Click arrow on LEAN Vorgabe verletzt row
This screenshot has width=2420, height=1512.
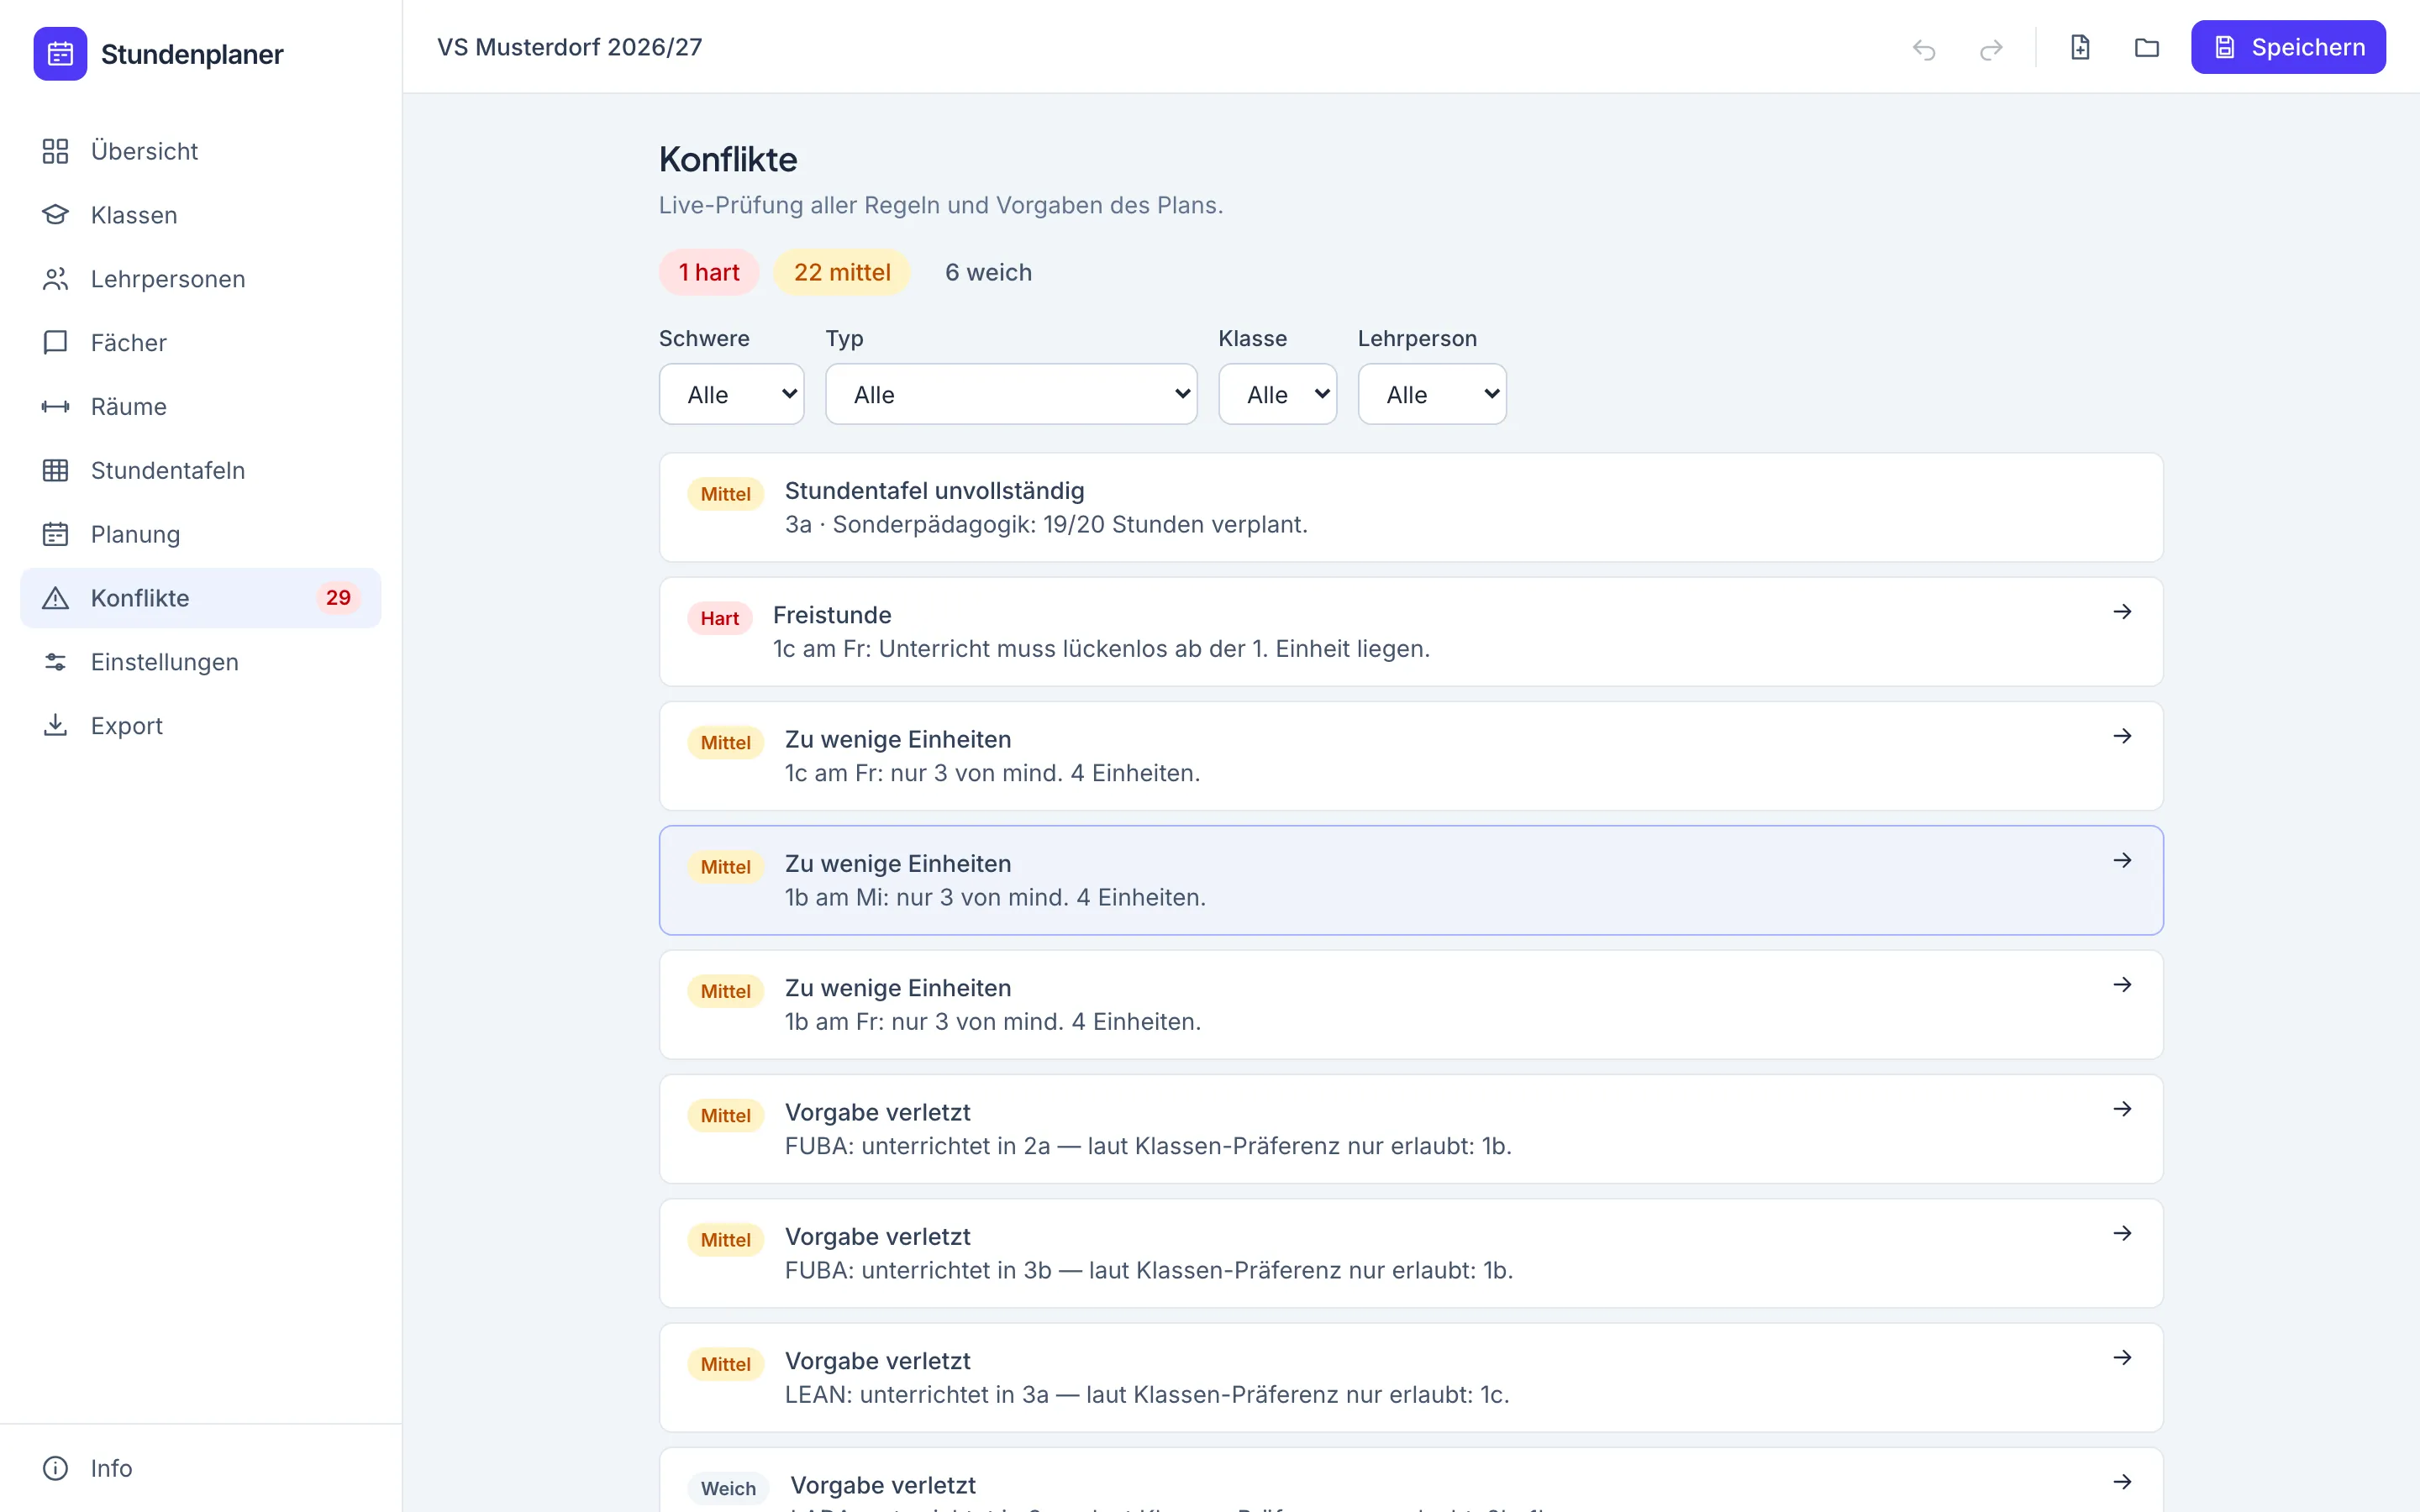2122,1358
